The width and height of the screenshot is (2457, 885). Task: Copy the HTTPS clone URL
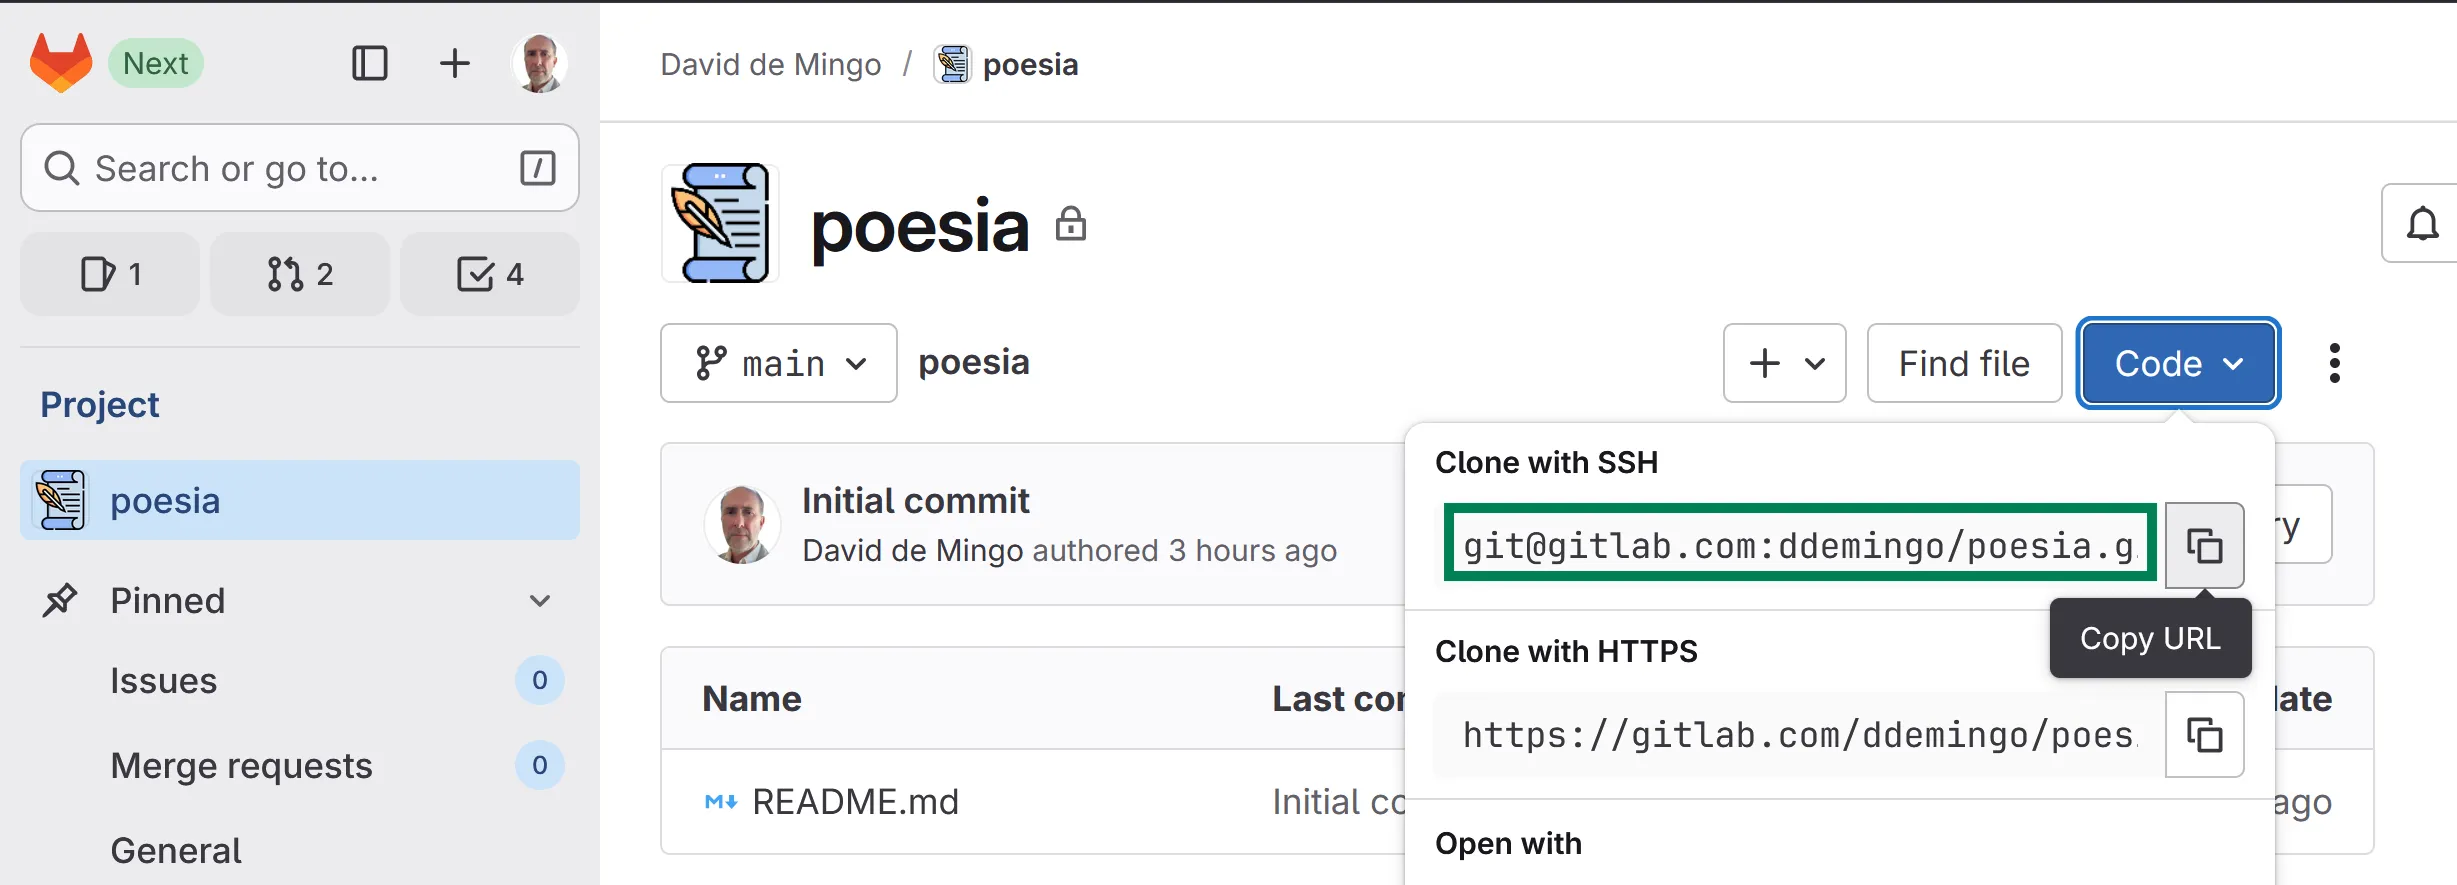coord(2204,735)
